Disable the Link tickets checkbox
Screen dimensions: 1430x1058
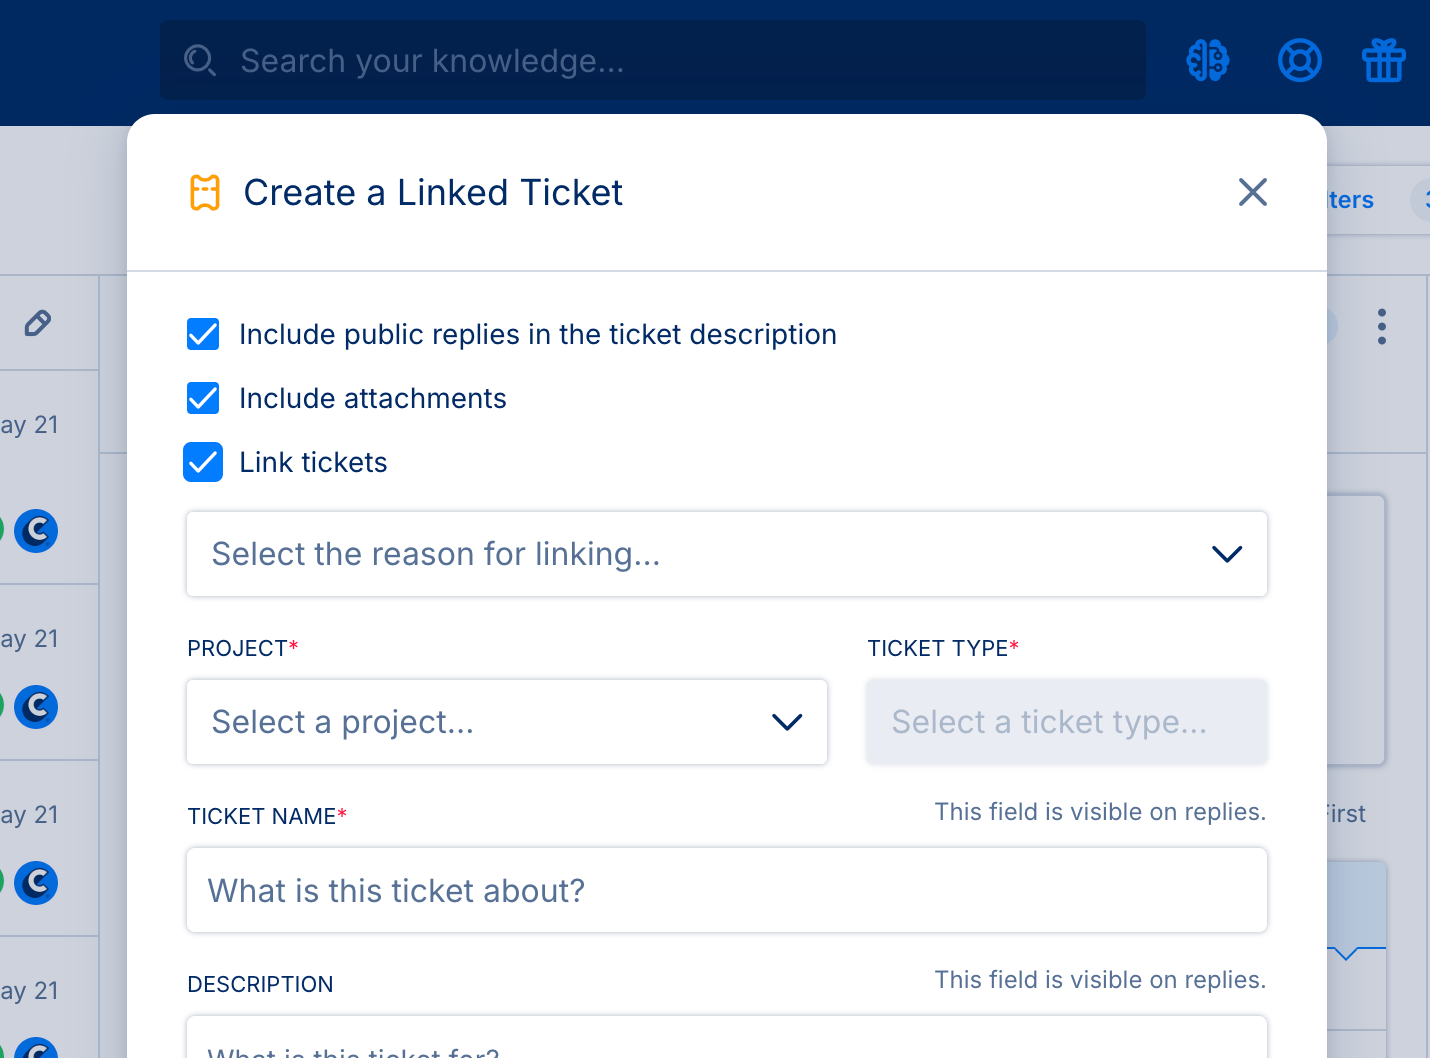203,462
